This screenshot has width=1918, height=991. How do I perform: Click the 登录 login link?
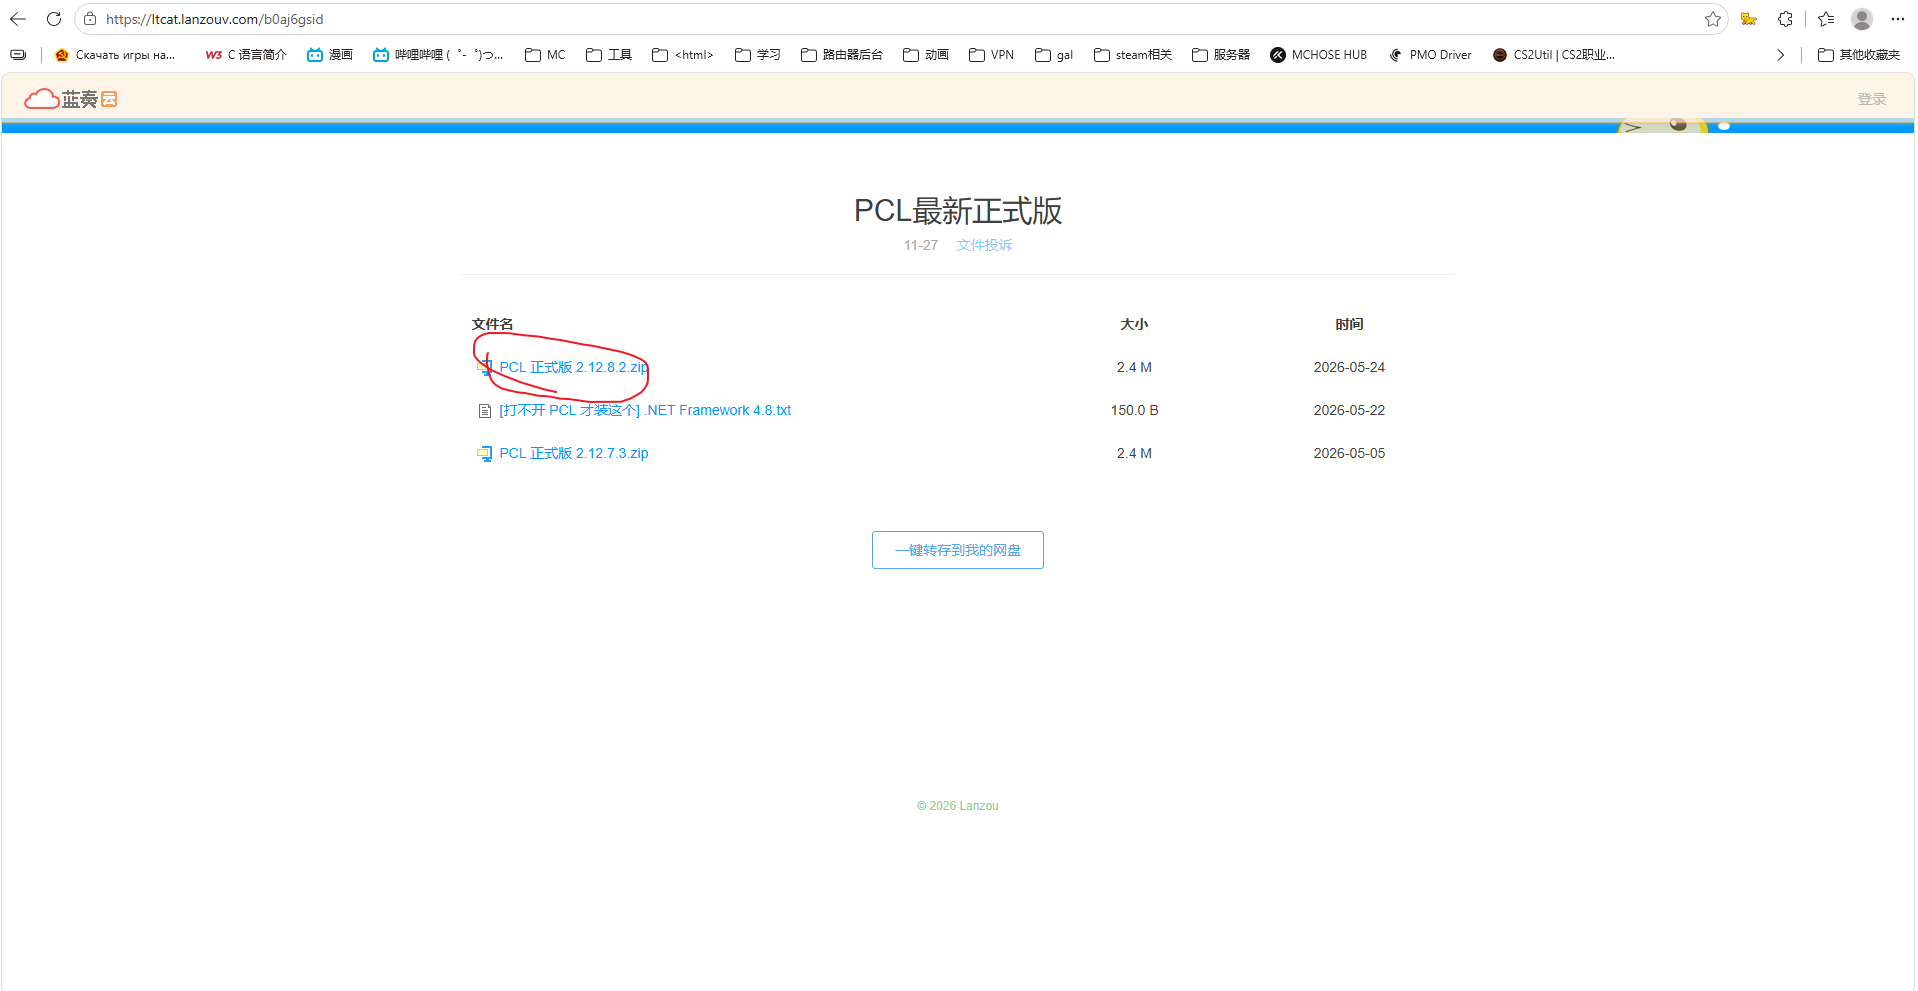1871,99
